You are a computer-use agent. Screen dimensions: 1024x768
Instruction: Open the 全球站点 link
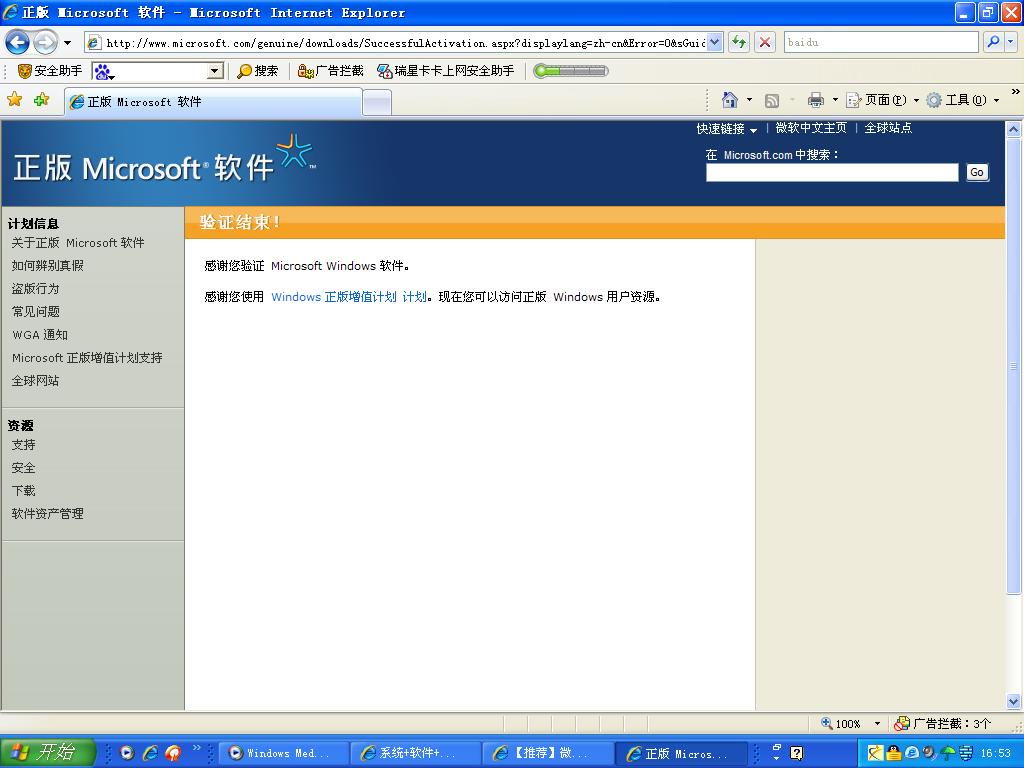[888, 128]
